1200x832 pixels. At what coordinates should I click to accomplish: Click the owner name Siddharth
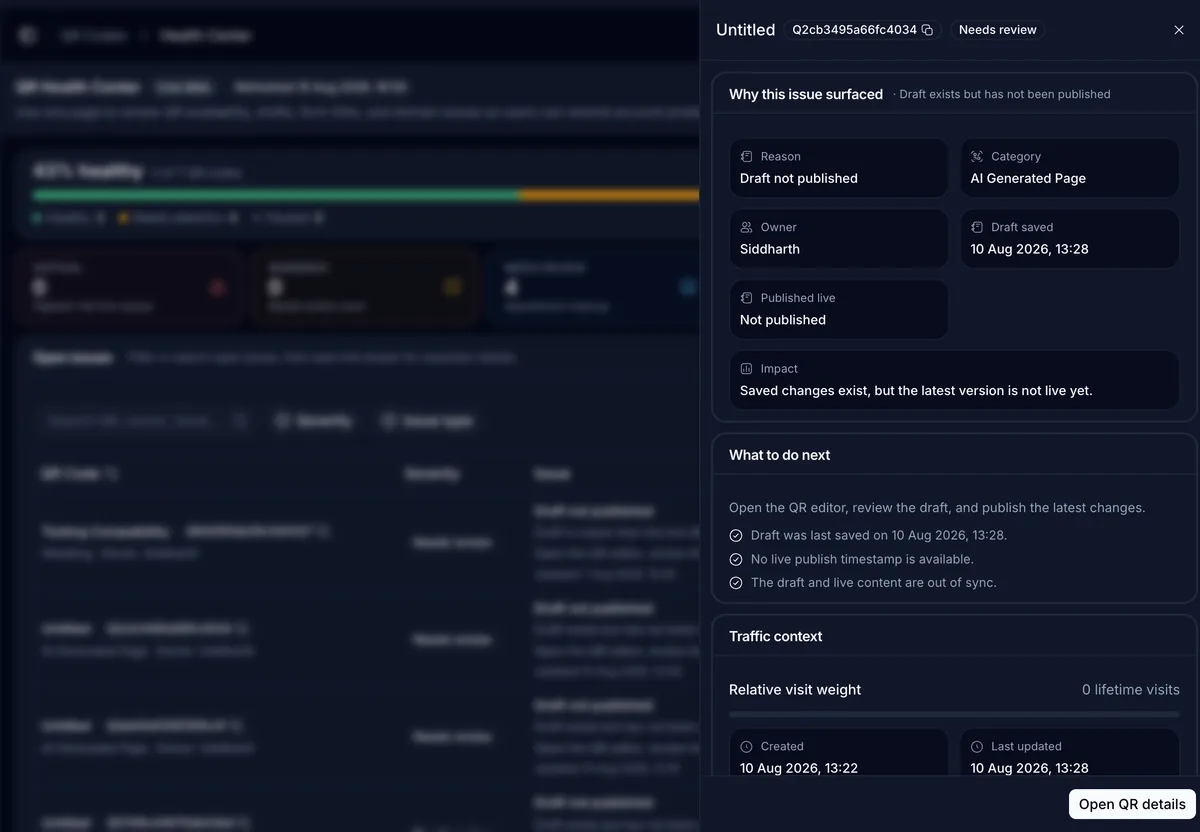(x=770, y=249)
